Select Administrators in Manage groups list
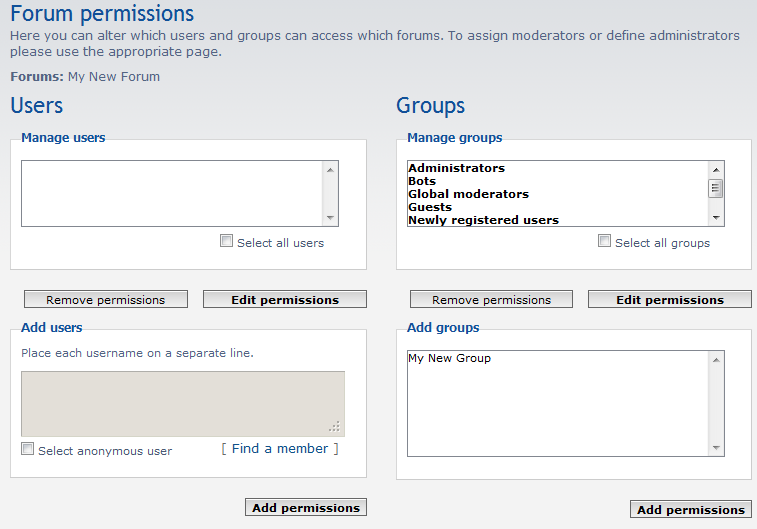Image resolution: width=757 pixels, height=529 pixels. pyautogui.click(x=457, y=168)
